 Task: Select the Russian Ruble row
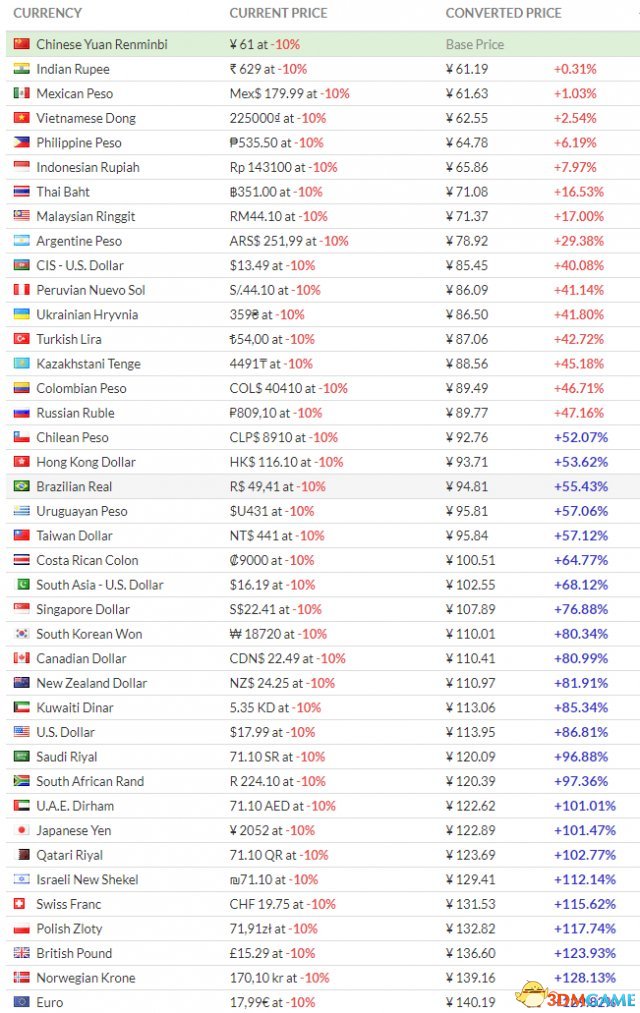[x=323, y=412]
